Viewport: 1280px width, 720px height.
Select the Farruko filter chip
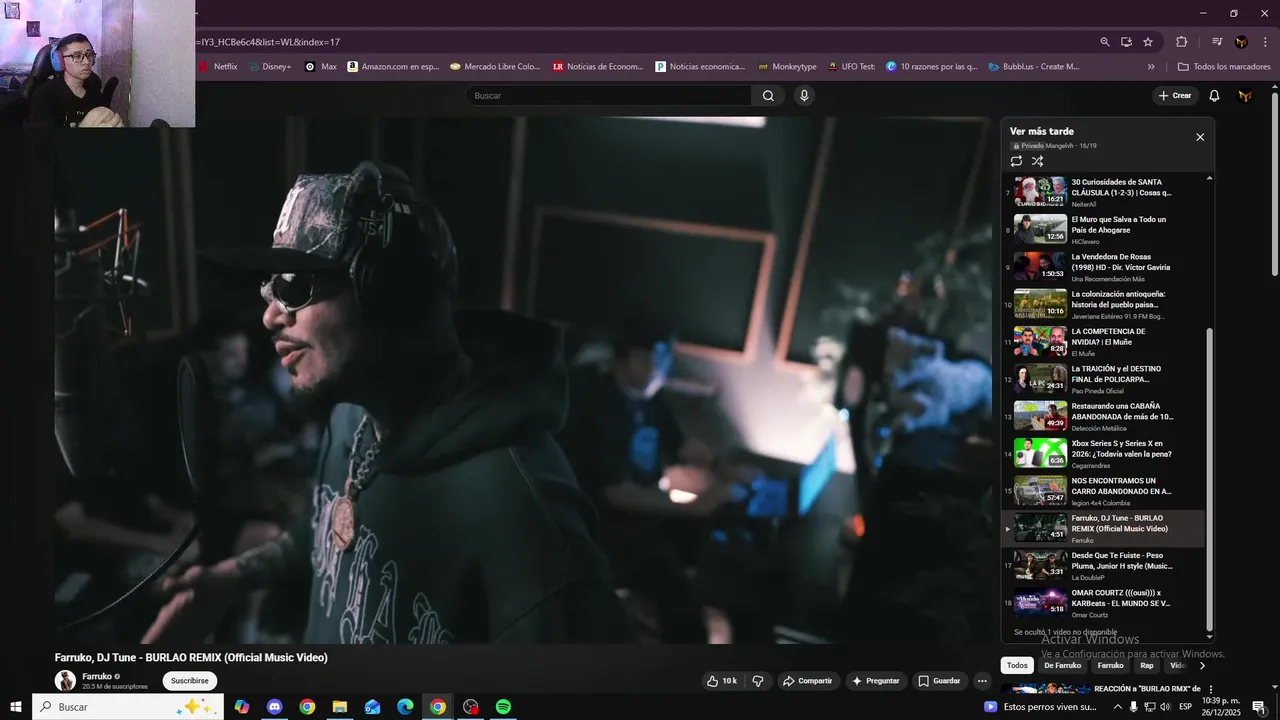1110,666
